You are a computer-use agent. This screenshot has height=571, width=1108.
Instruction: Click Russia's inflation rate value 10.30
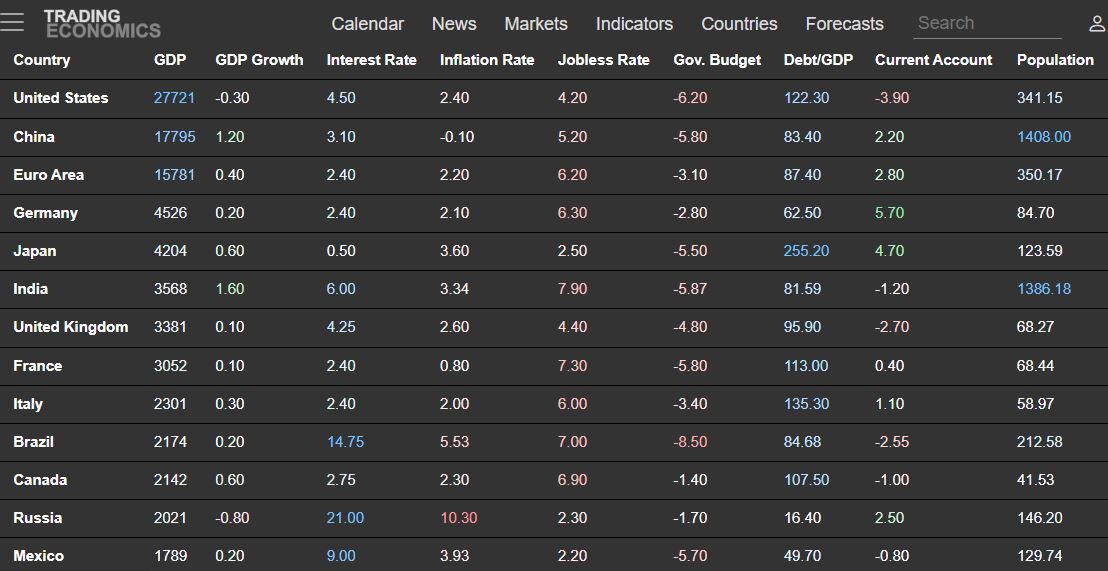click(x=459, y=518)
